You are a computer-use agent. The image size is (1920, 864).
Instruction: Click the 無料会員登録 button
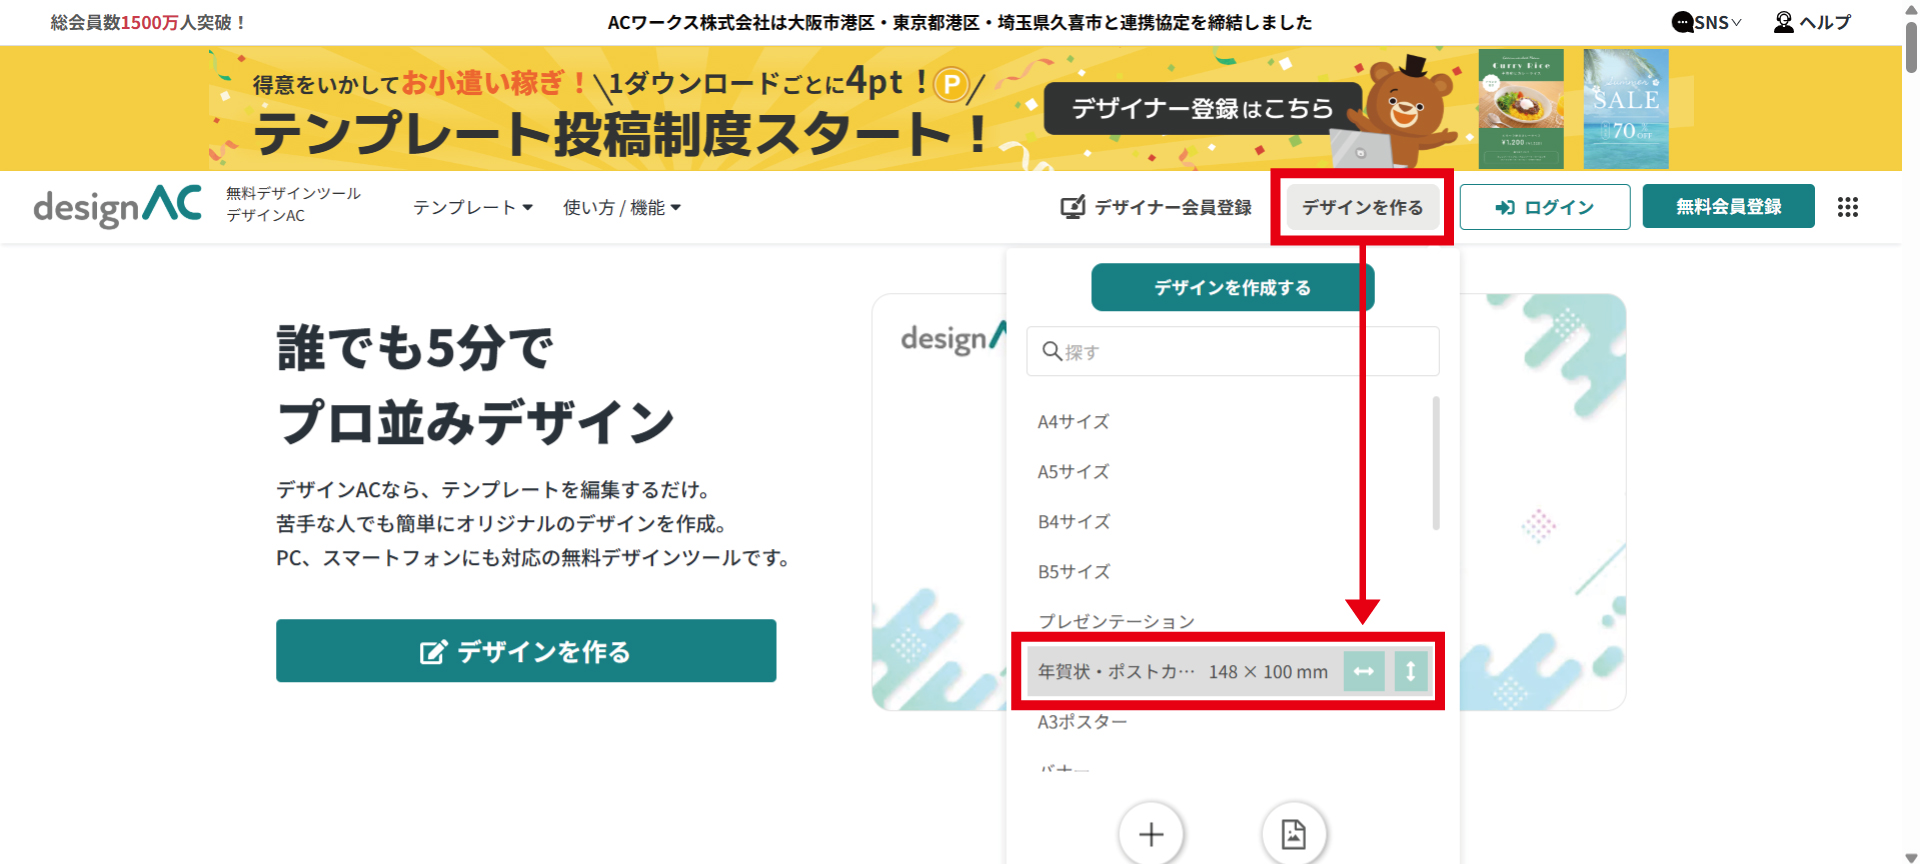point(1728,207)
